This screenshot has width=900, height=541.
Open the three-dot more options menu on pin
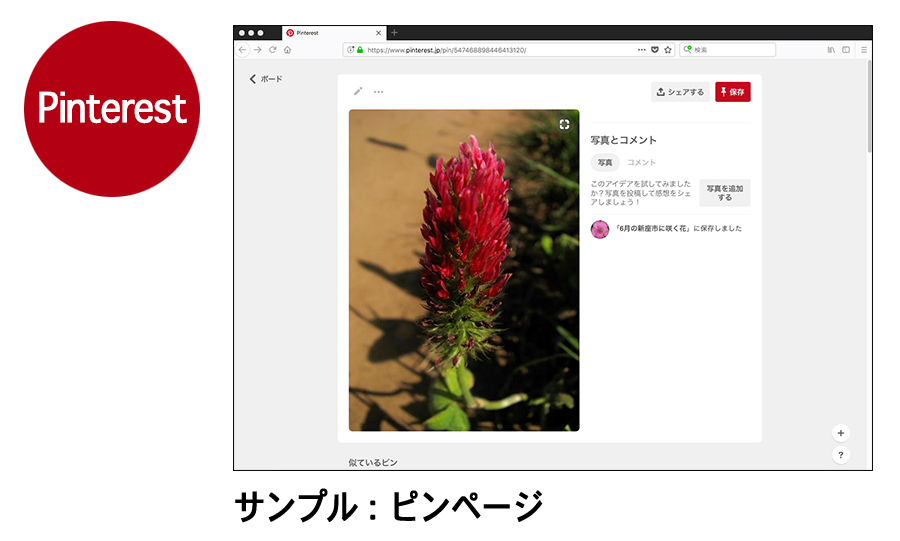[x=379, y=92]
